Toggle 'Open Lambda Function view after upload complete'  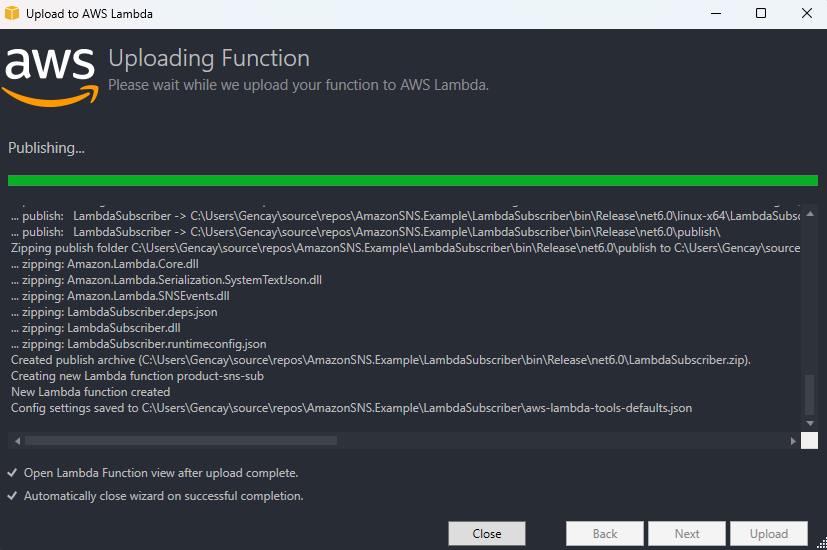tap(13, 473)
